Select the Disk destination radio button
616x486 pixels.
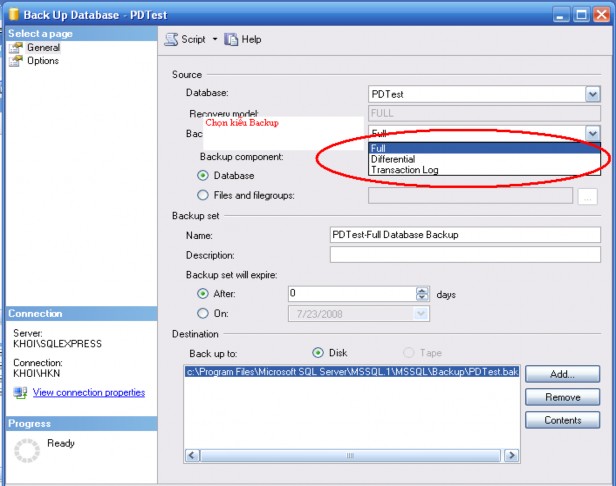(318, 353)
